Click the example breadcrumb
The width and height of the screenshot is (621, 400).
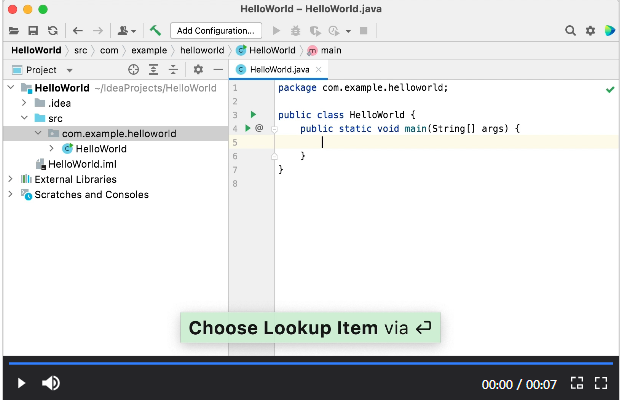click(149, 50)
